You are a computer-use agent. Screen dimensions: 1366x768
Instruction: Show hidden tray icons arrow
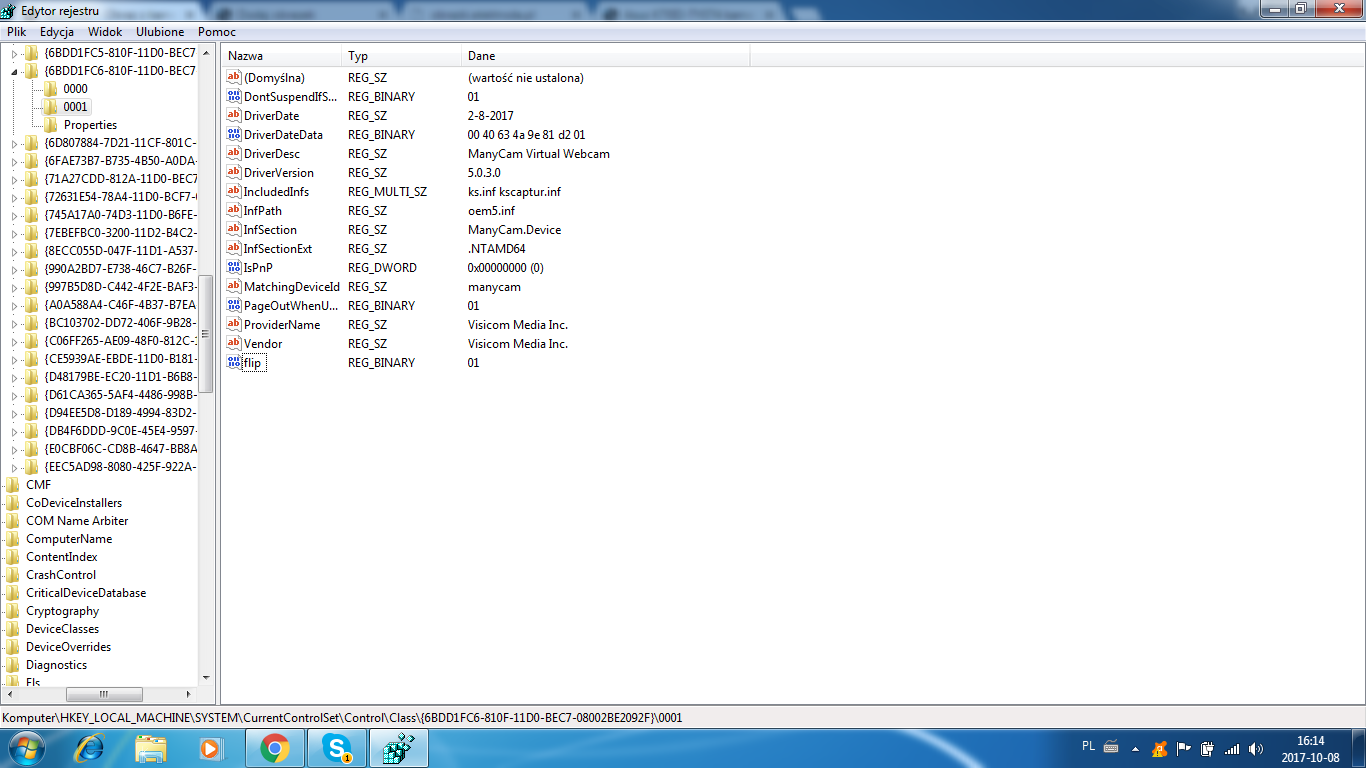coord(1135,748)
